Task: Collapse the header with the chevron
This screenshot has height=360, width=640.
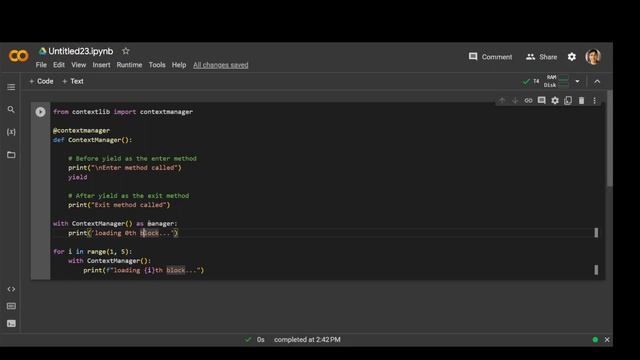Action: click(x=597, y=82)
